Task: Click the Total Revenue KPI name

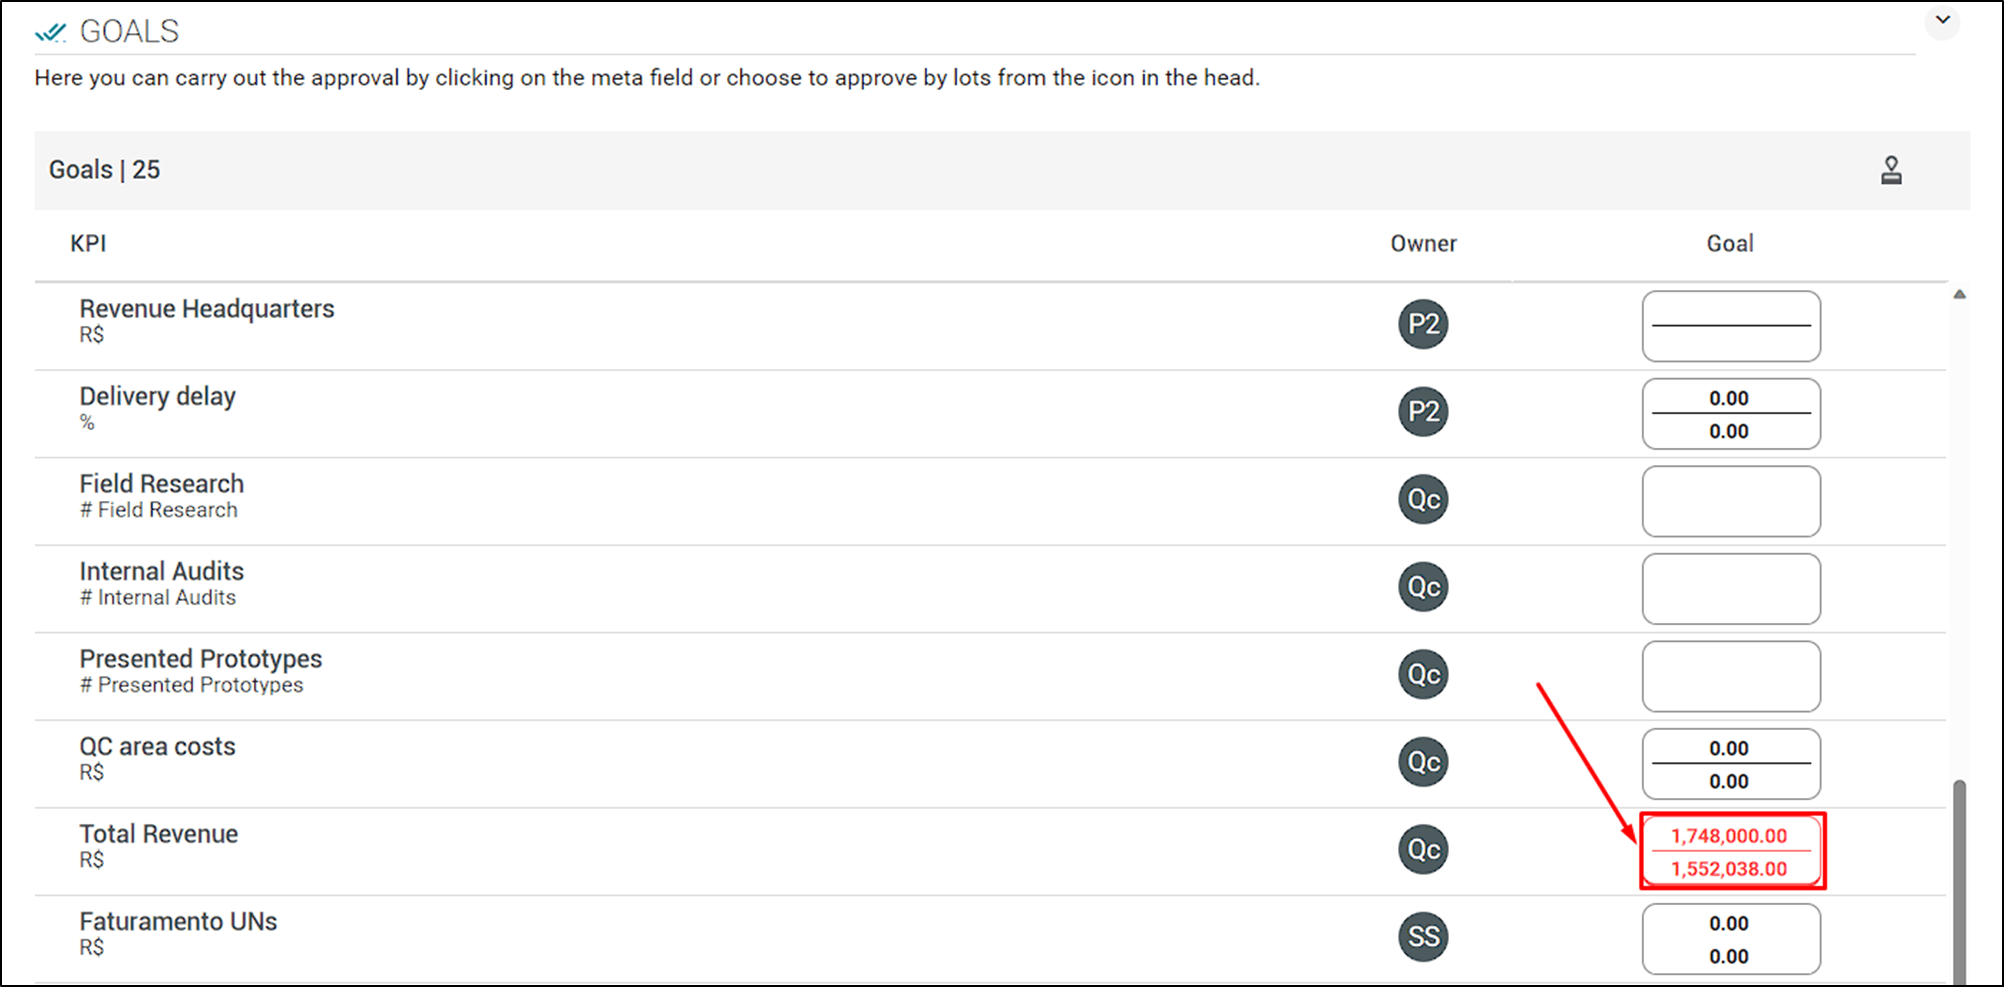Action: tap(159, 834)
